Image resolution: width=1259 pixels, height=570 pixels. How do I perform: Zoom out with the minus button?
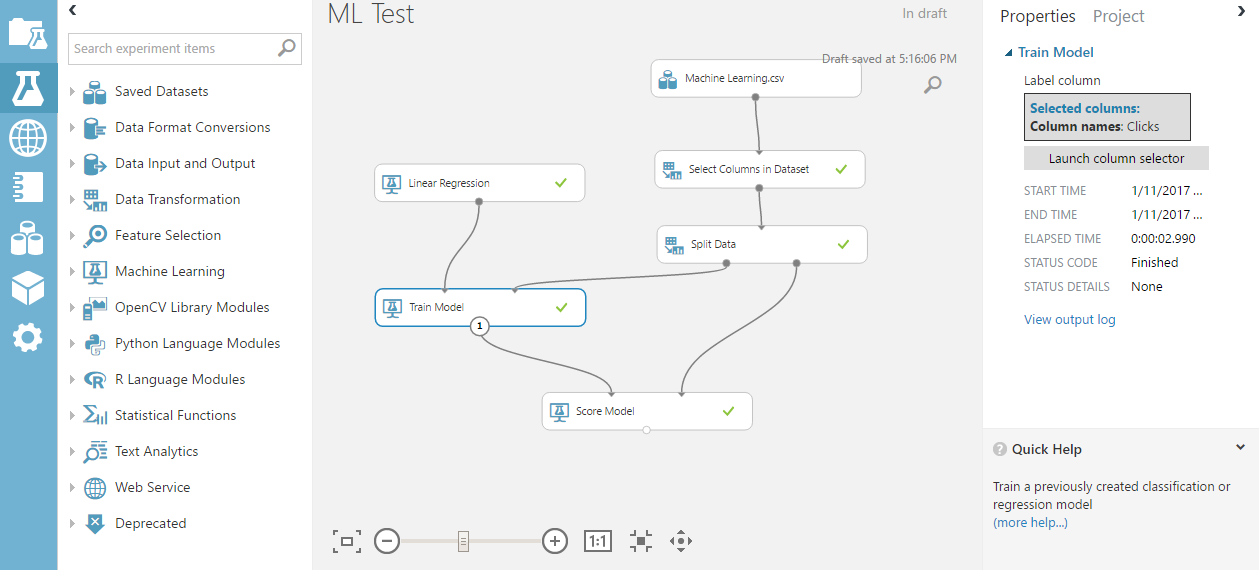tap(387, 541)
